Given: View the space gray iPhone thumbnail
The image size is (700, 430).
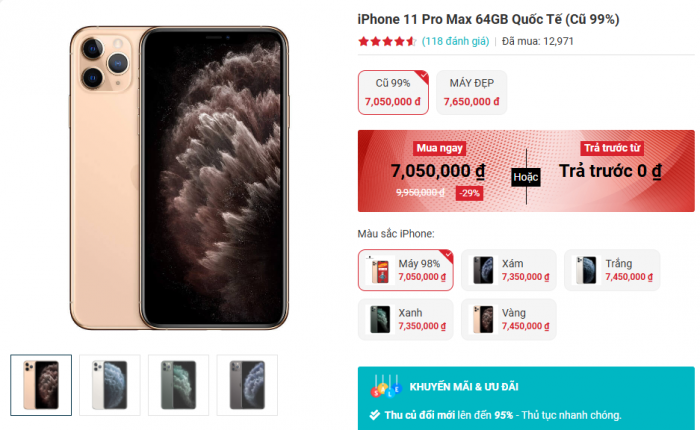Looking at the screenshot, I should coord(247,385).
